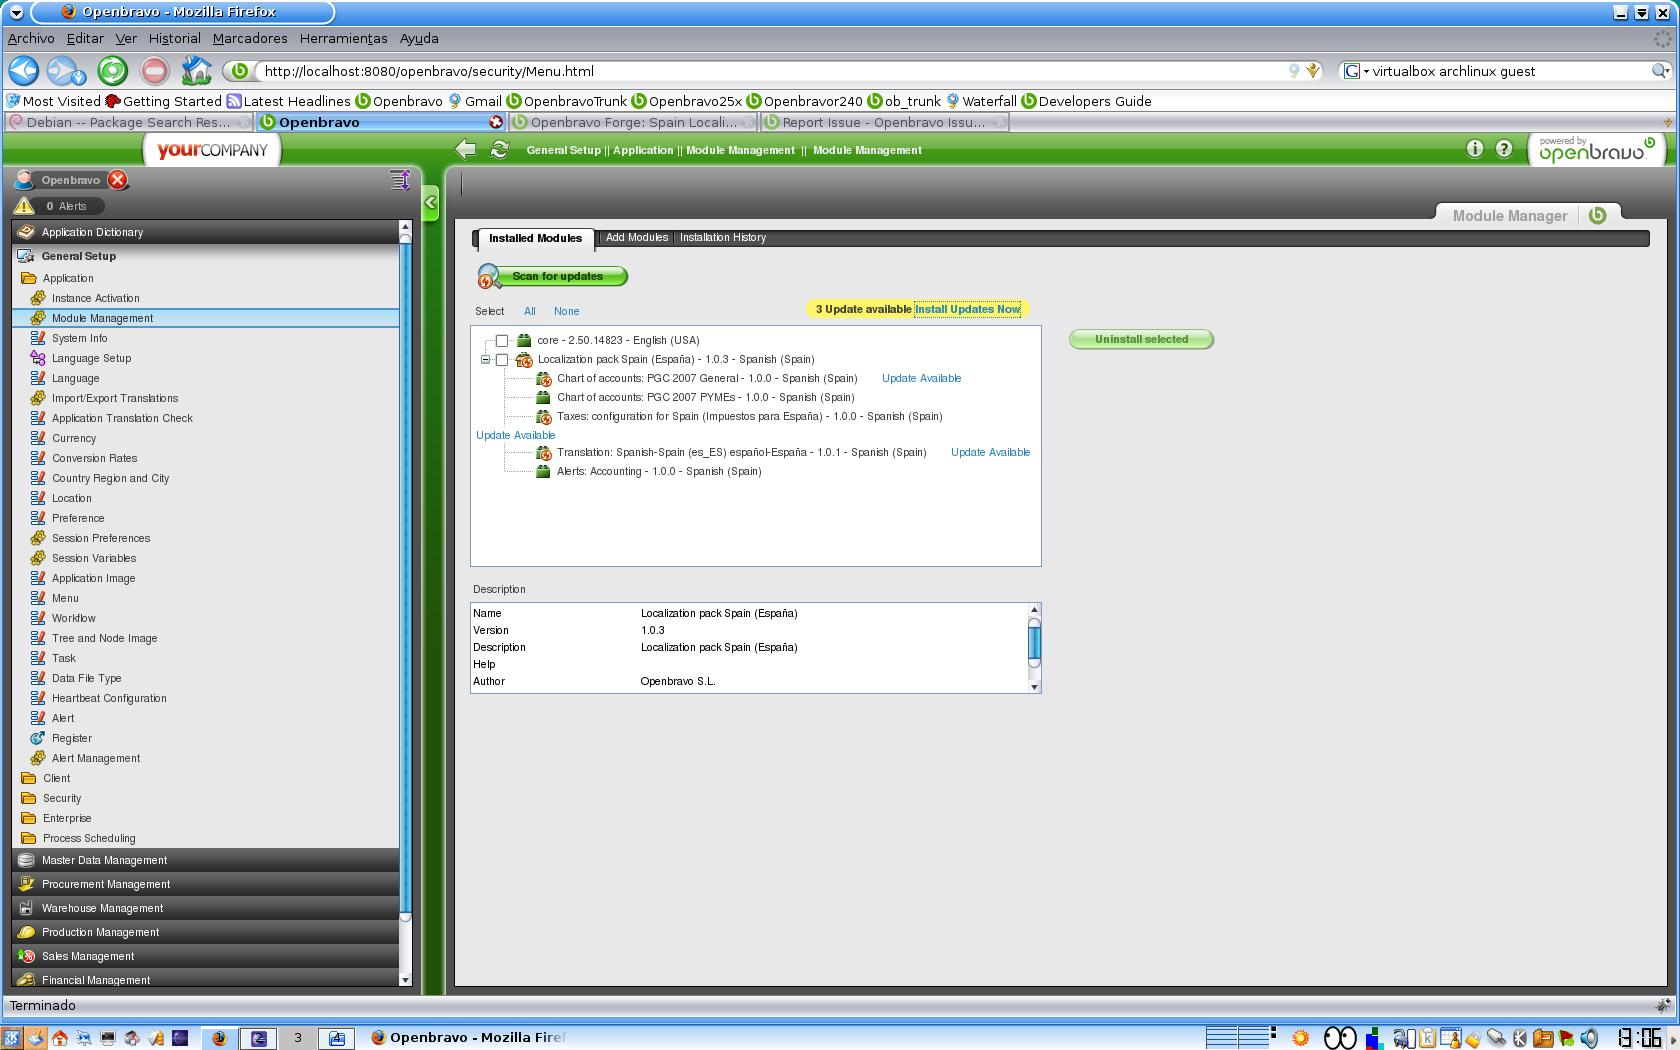
Task: Click the menu expand/collapse icon above sidebar
Action: coord(399,180)
